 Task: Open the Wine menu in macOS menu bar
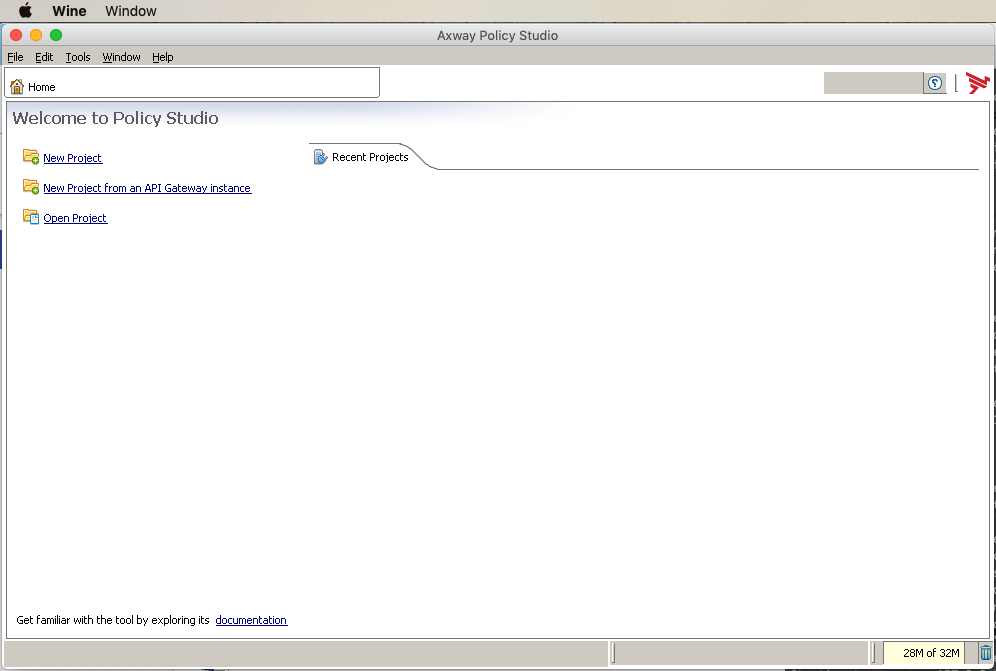tap(69, 11)
